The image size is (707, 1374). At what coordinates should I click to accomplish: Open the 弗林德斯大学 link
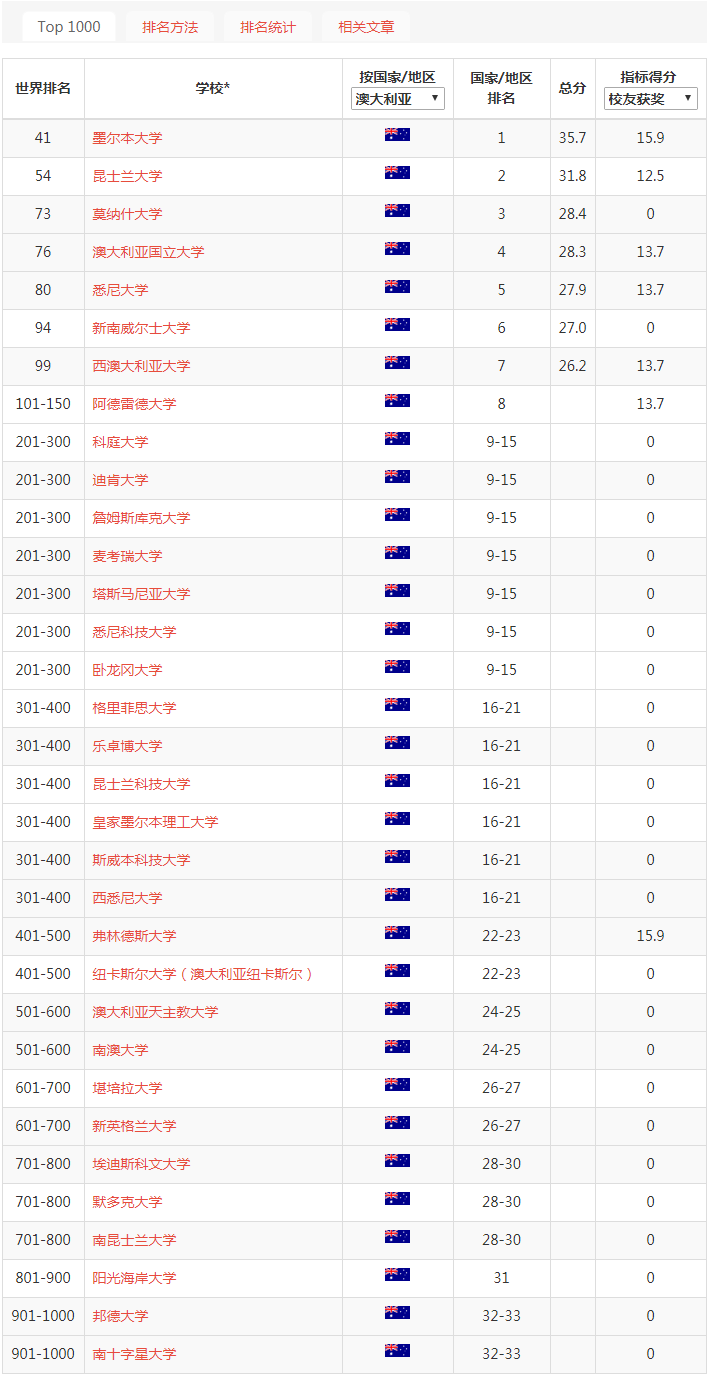pyautogui.click(x=134, y=936)
